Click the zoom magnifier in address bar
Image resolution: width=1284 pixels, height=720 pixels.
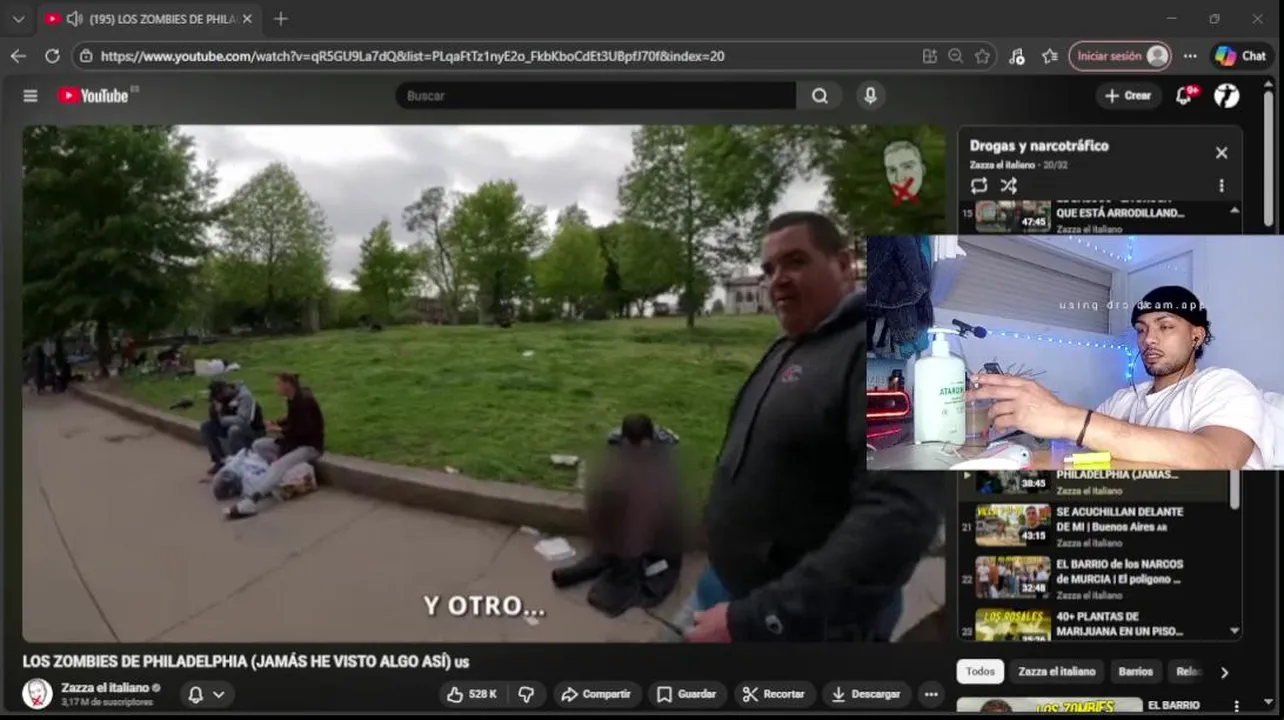[956, 56]
